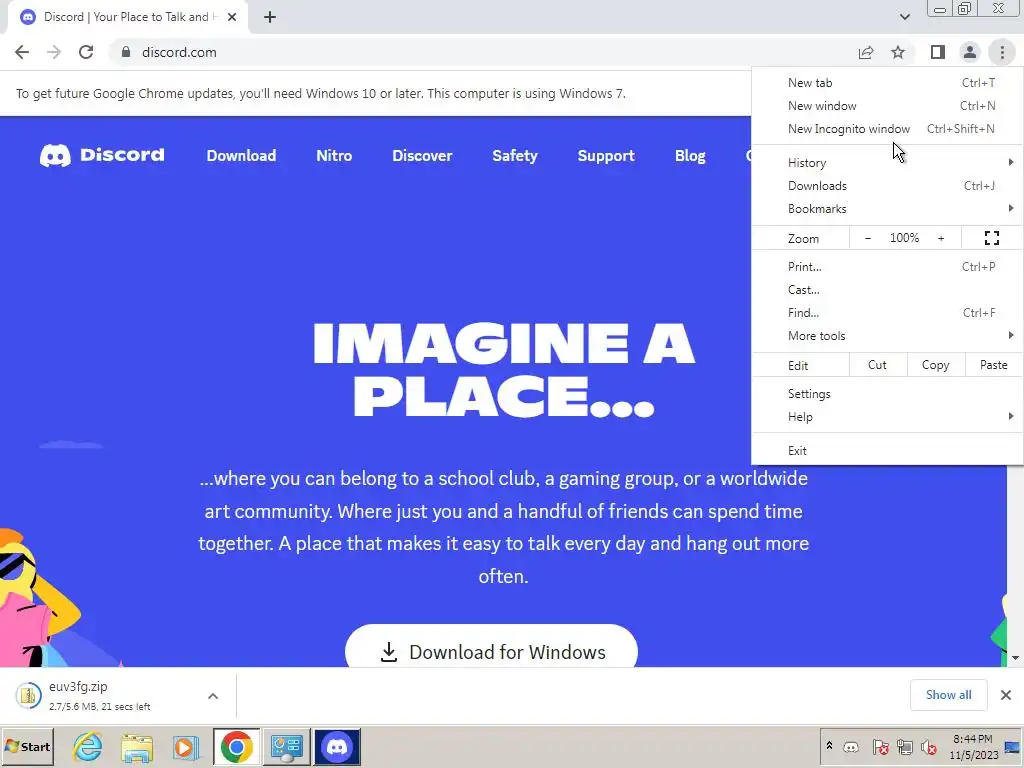Click the Chrome icon in the taskbar
This screenshot has height=768, width=1024.
[x=236, y=746]
